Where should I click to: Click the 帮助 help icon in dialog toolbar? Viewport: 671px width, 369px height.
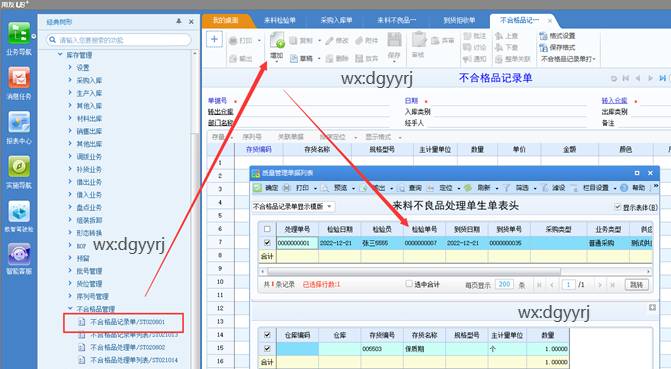point(624,188)
